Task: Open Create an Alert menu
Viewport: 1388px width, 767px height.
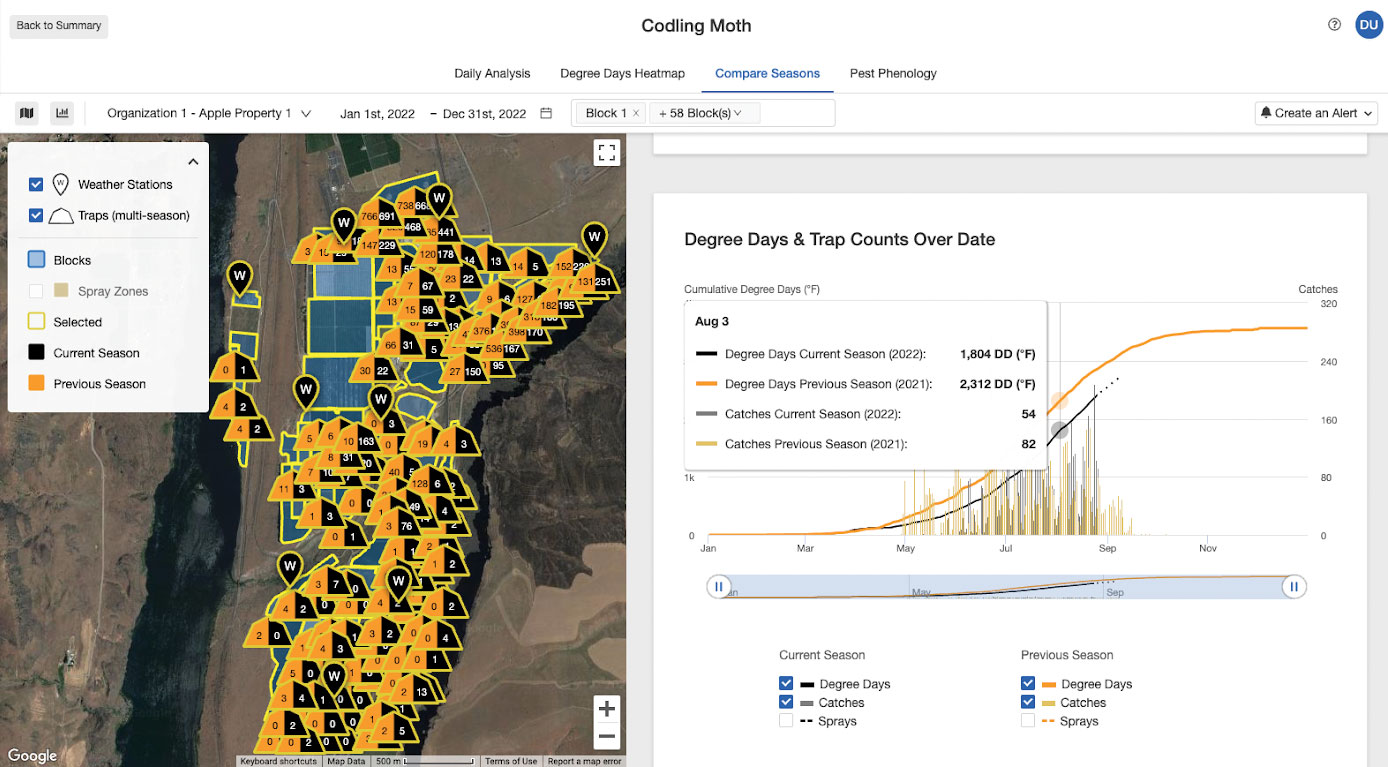Action: click(x=1316, y=113)
